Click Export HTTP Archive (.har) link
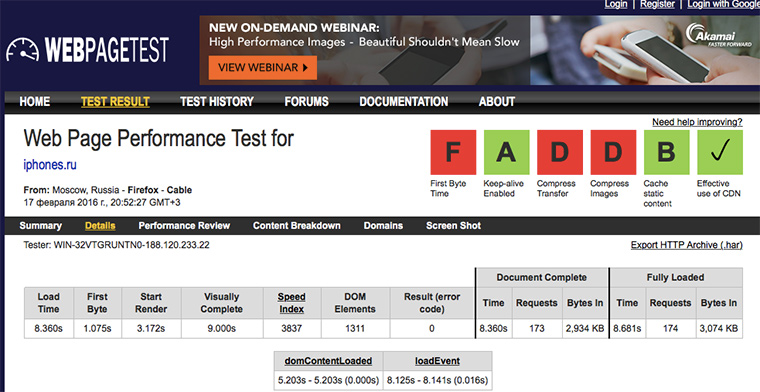Screen dimensions: 760x392 pyautogui.click(x=686, y=245)
